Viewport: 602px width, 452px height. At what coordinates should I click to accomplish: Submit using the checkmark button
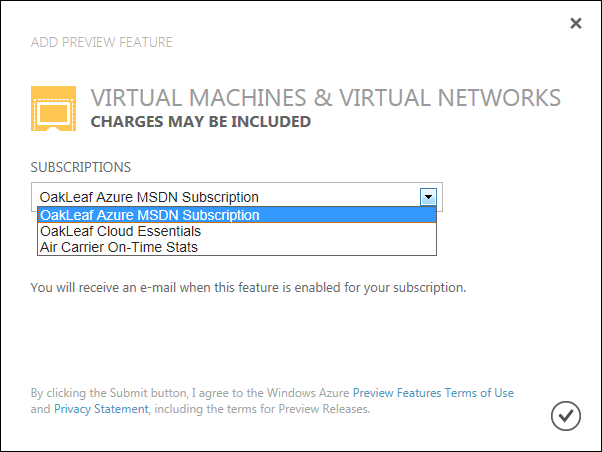[564, 414]
